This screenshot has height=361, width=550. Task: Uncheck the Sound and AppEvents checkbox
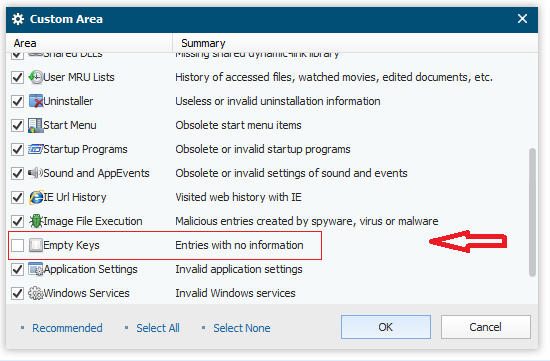[18, 173]
